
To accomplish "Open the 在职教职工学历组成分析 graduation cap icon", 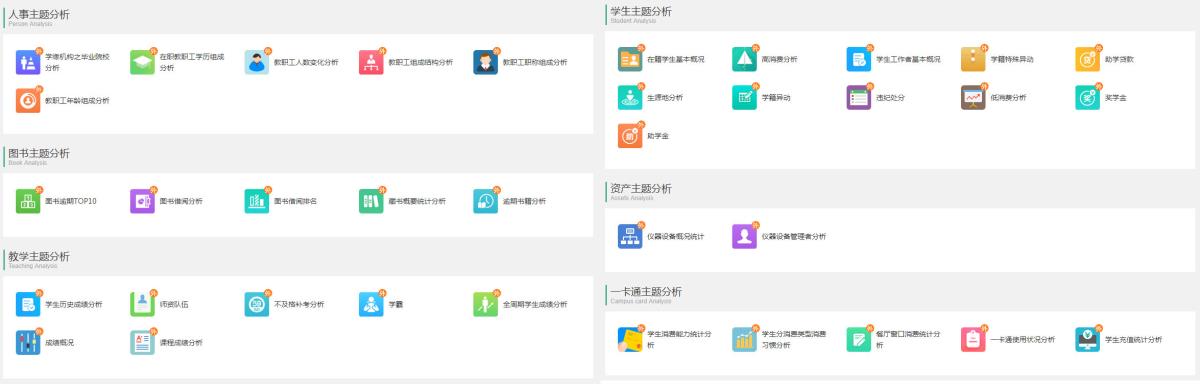I will (142, 62).
